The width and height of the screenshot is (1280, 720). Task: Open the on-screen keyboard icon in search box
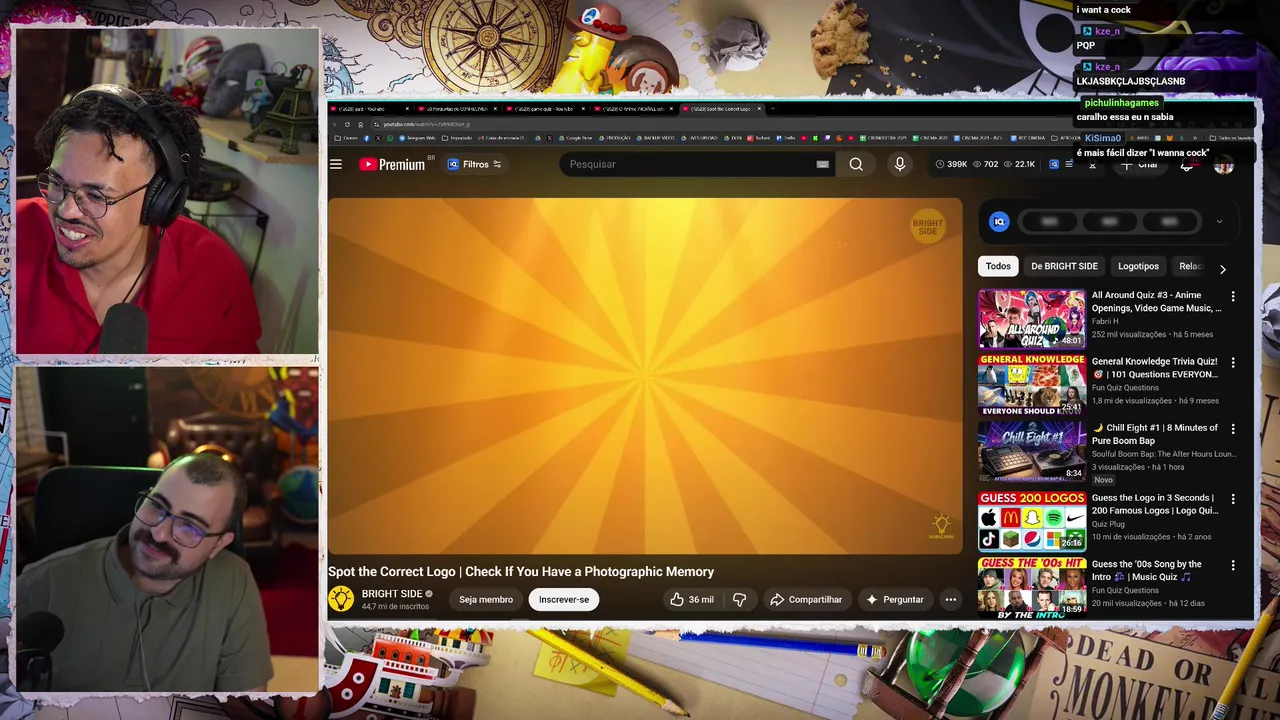[822, 164]
